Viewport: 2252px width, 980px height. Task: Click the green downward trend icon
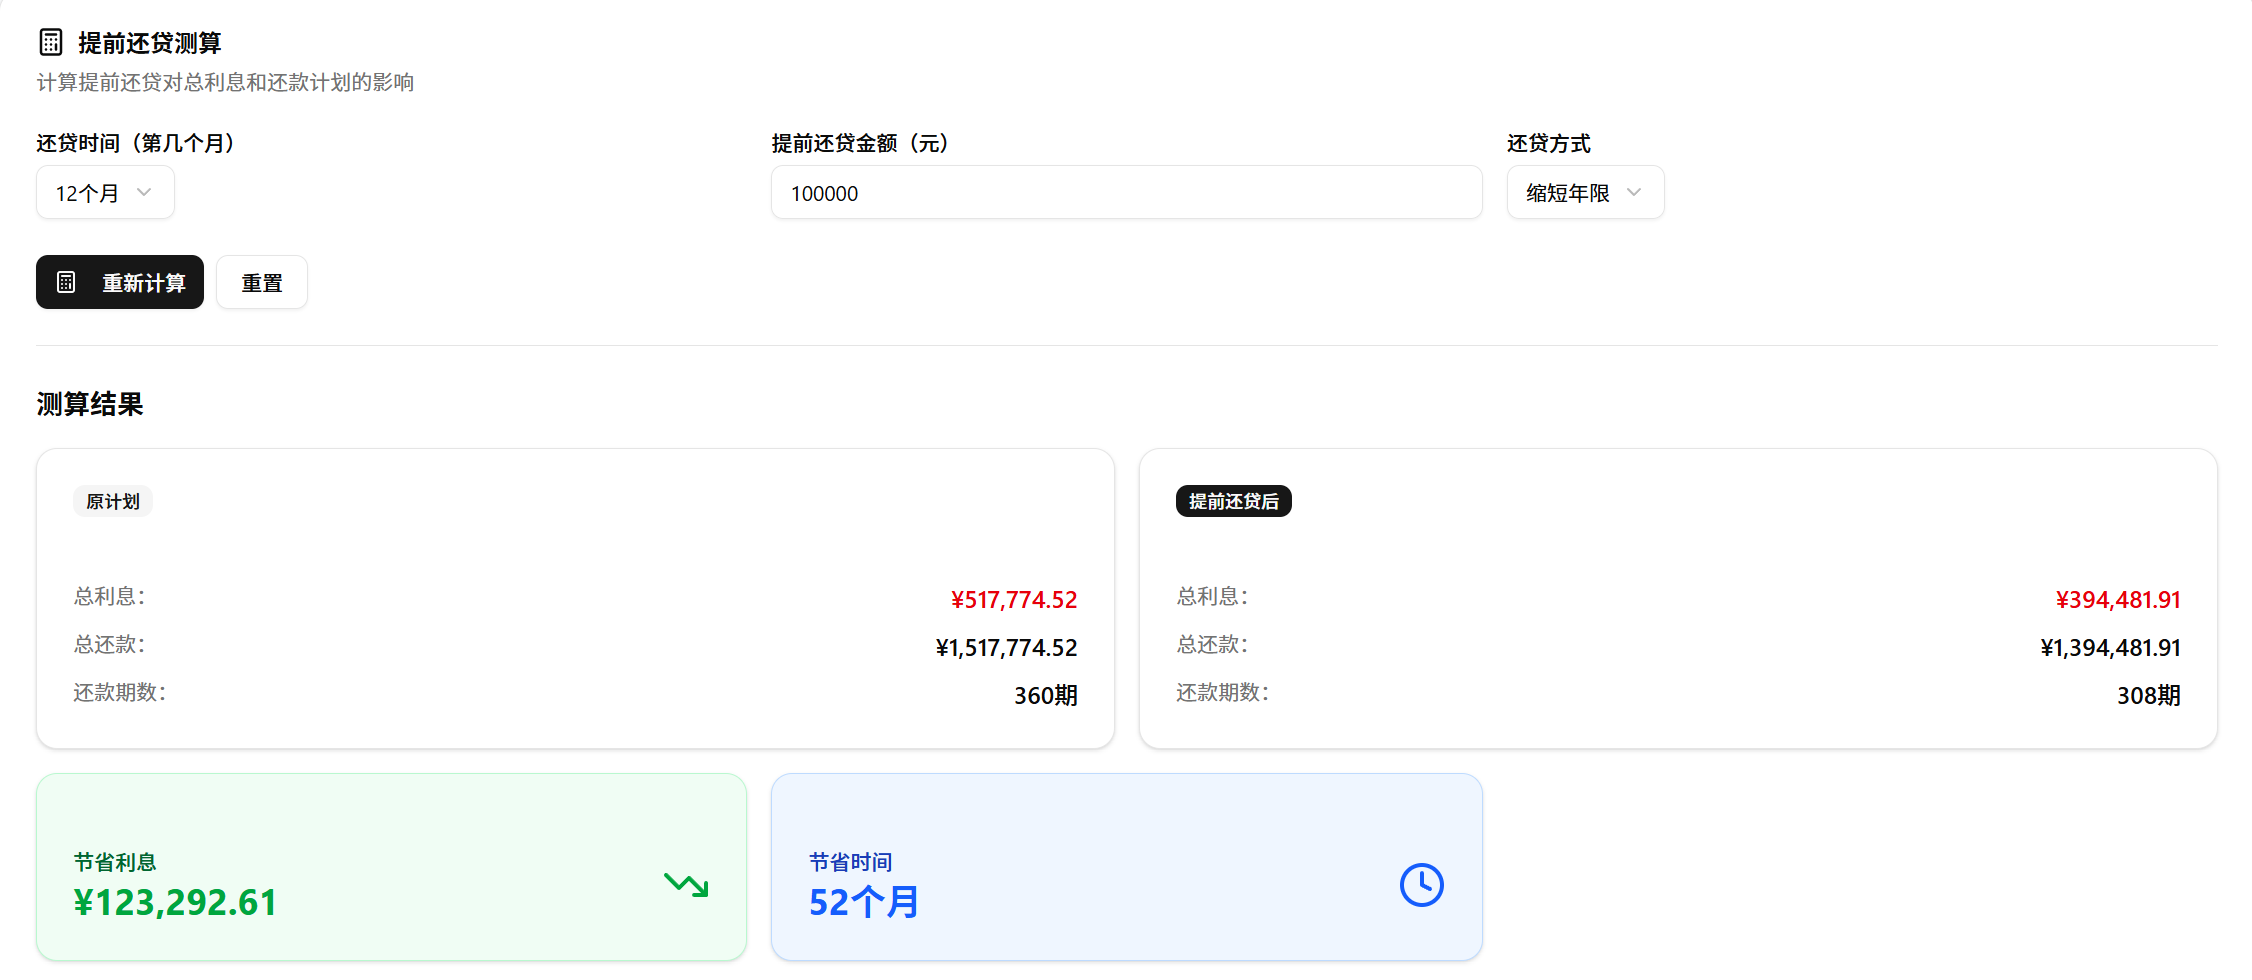(x=686, y=884)
